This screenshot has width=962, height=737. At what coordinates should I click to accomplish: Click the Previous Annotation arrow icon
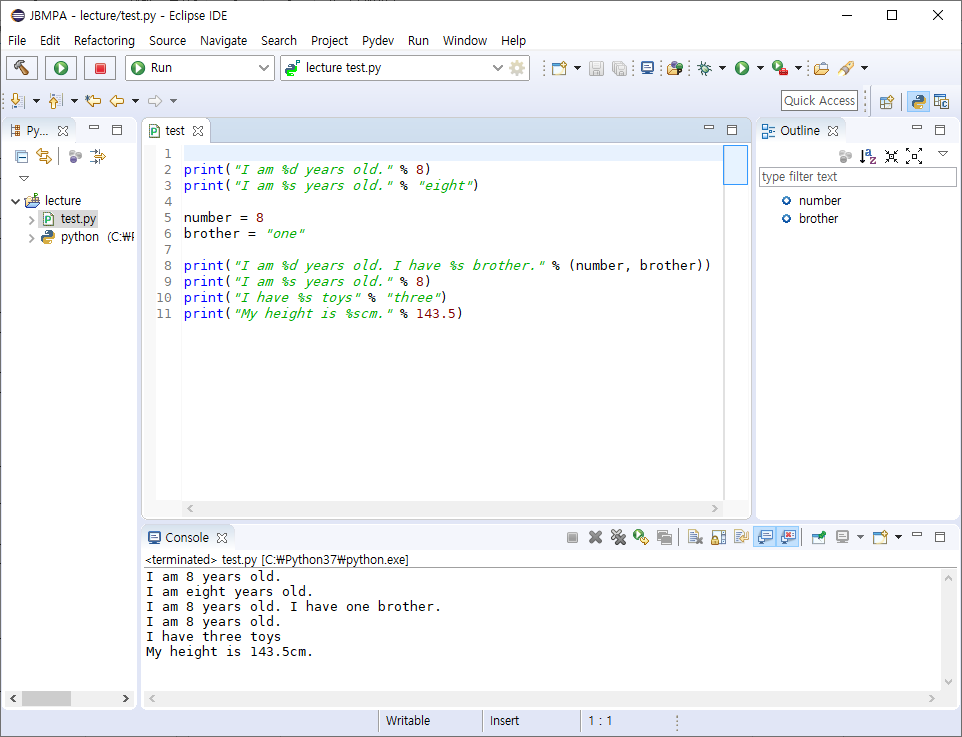pyautogui.click(x=55, y=101)
